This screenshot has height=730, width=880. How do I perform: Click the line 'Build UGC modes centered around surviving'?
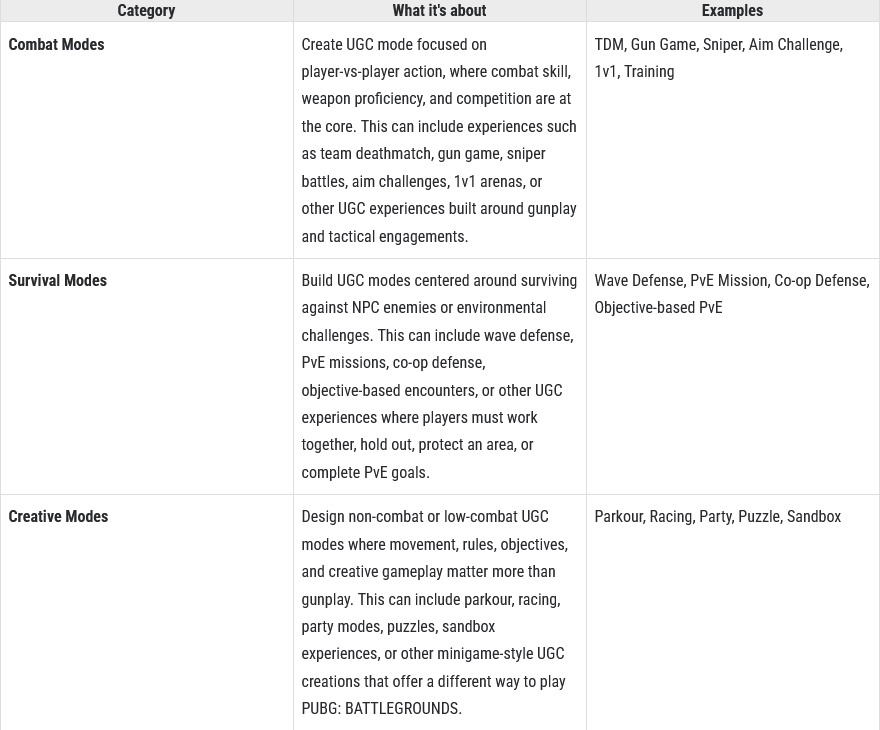click(439, 281)
